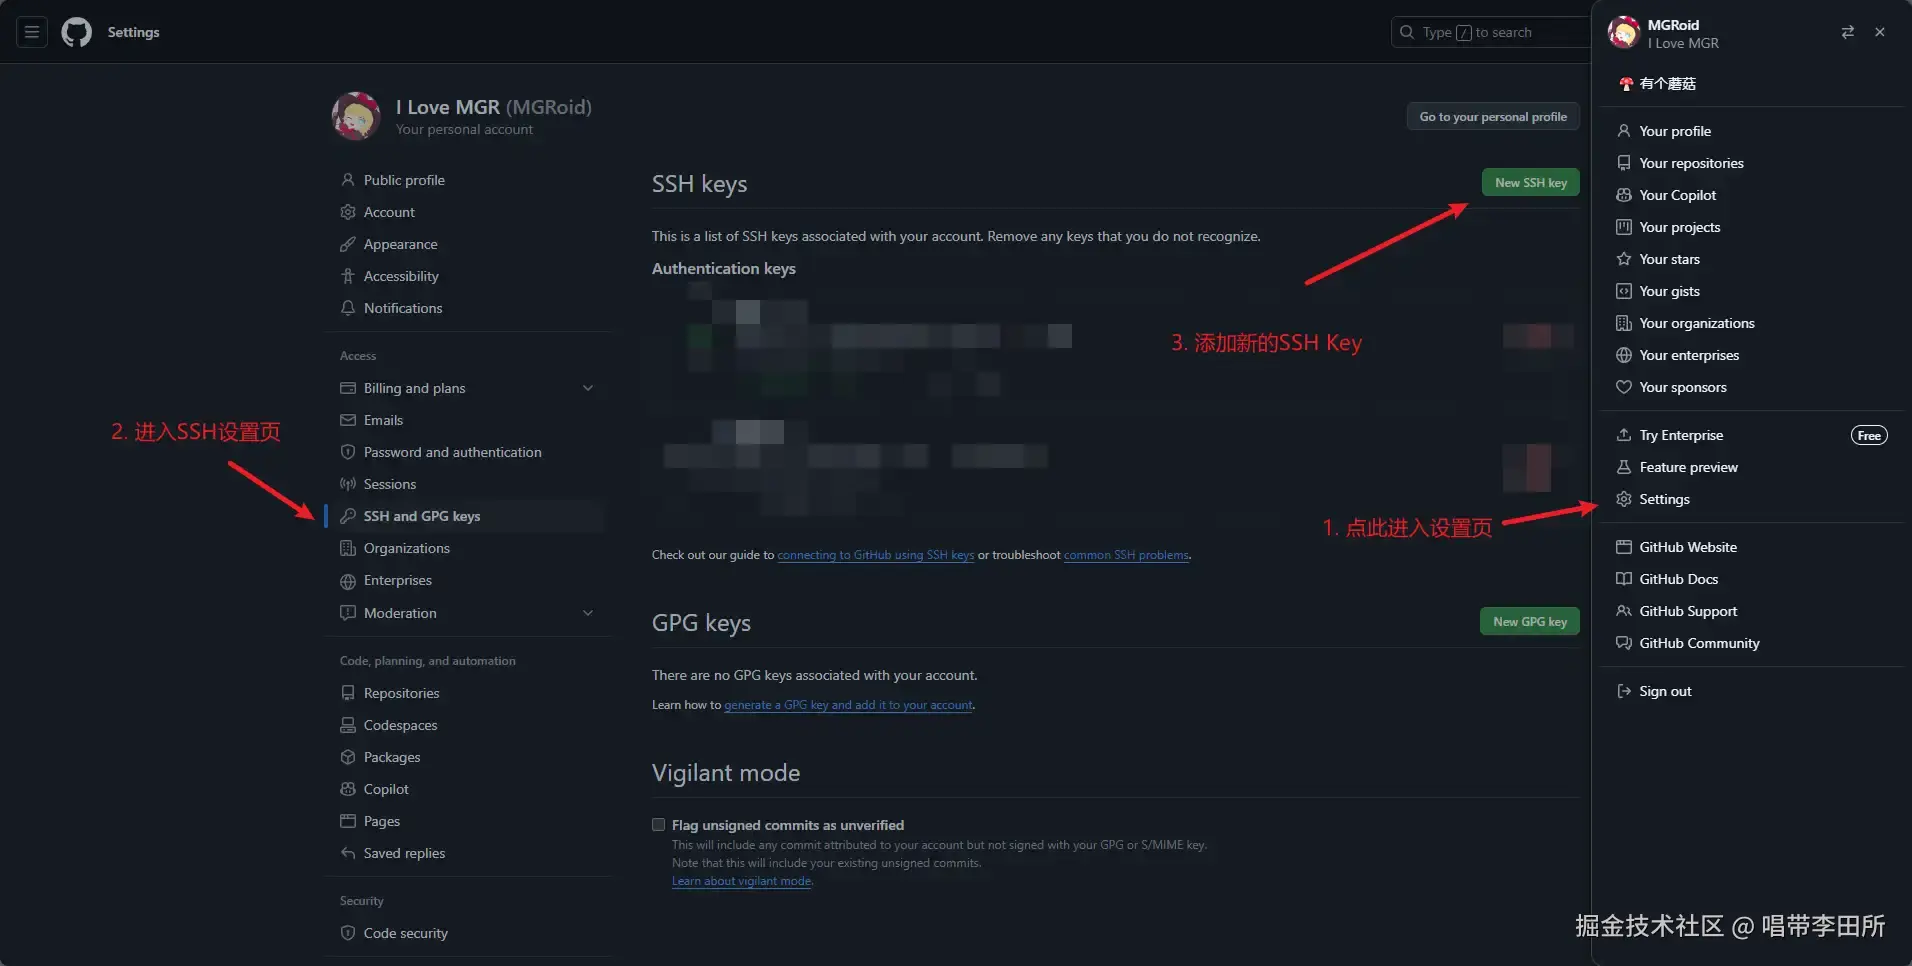
Task: Click the repo icon for Your repositories
Action: click(x=1624, y=163)
